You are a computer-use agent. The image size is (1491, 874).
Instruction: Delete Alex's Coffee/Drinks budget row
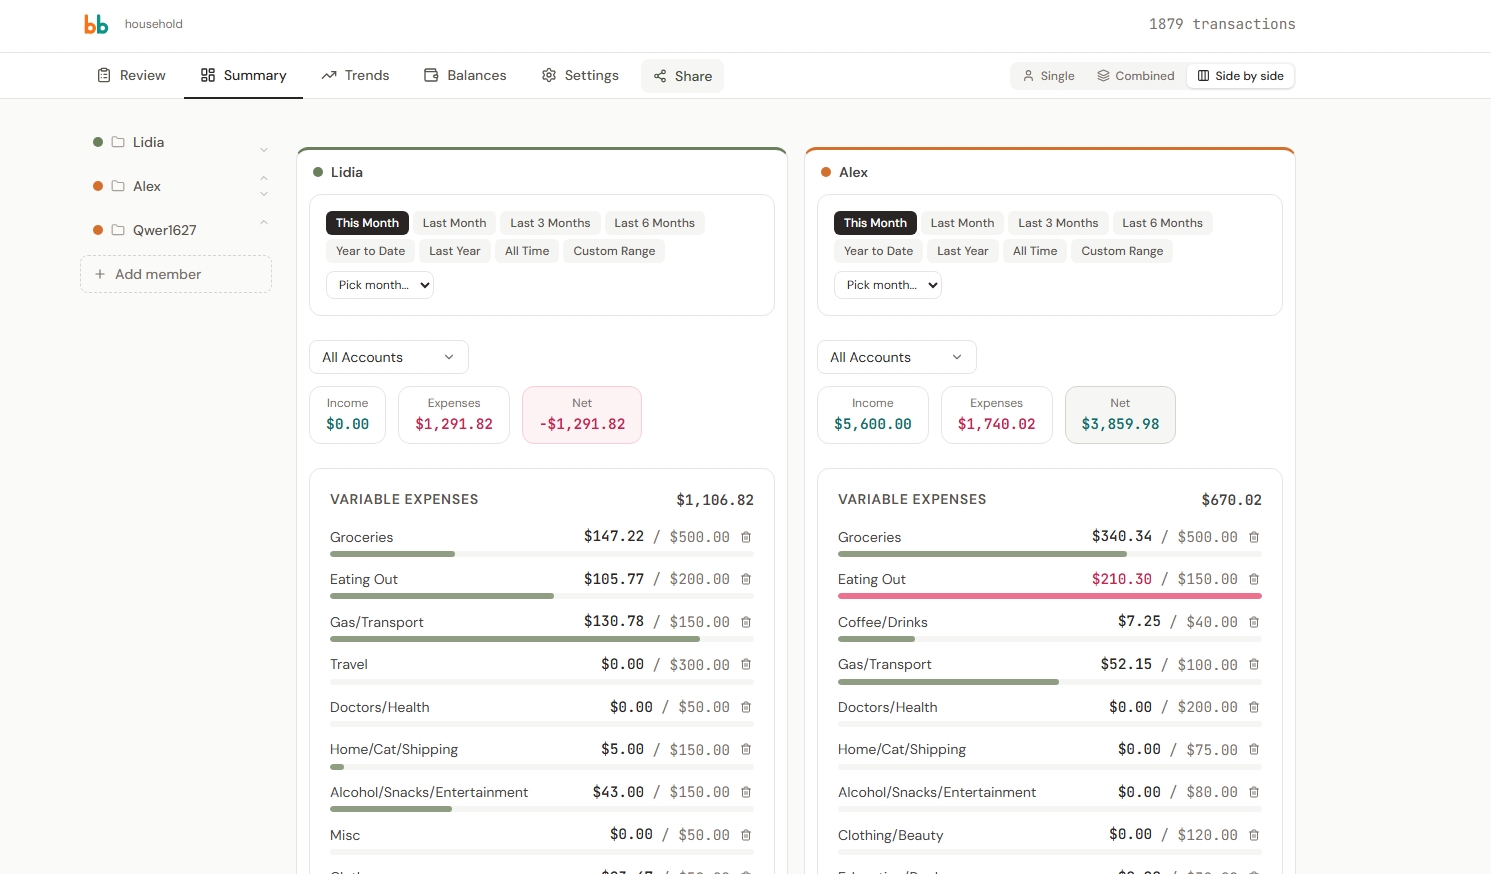pyautogui.click(x=1254, y=622)
